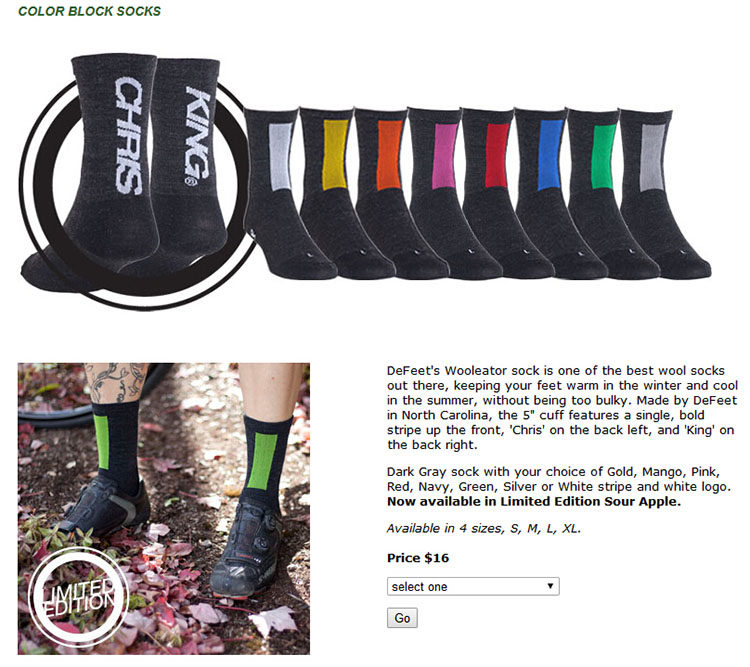Viewport: 750px width, 667px height.
Task: Click the available sizes italic text
Action: 484,528
